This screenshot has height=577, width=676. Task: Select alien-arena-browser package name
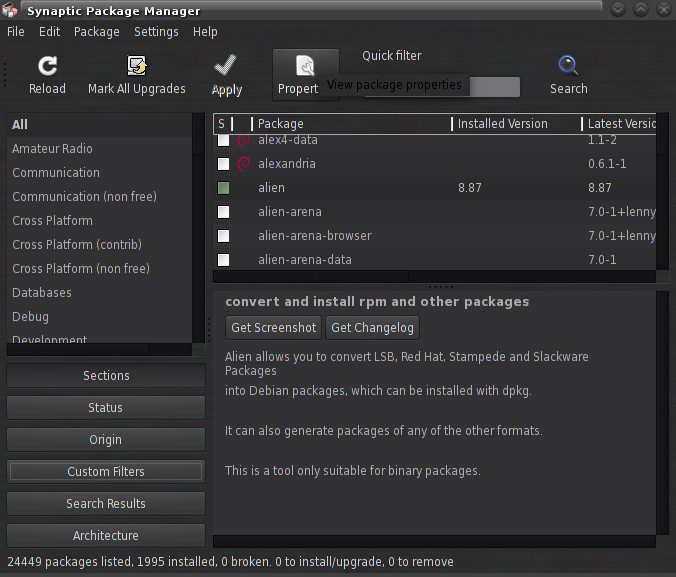(x=315, y=236)
